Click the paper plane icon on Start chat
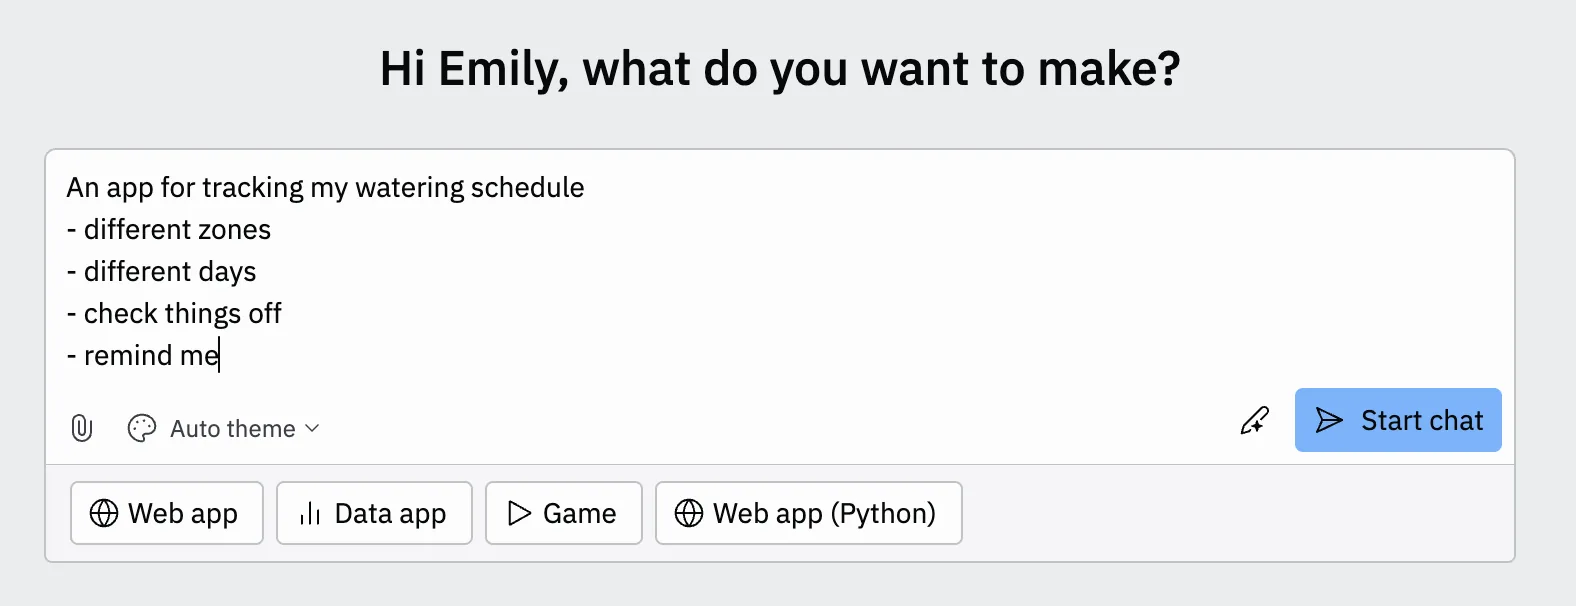1576x606 pixels. 1329,420
